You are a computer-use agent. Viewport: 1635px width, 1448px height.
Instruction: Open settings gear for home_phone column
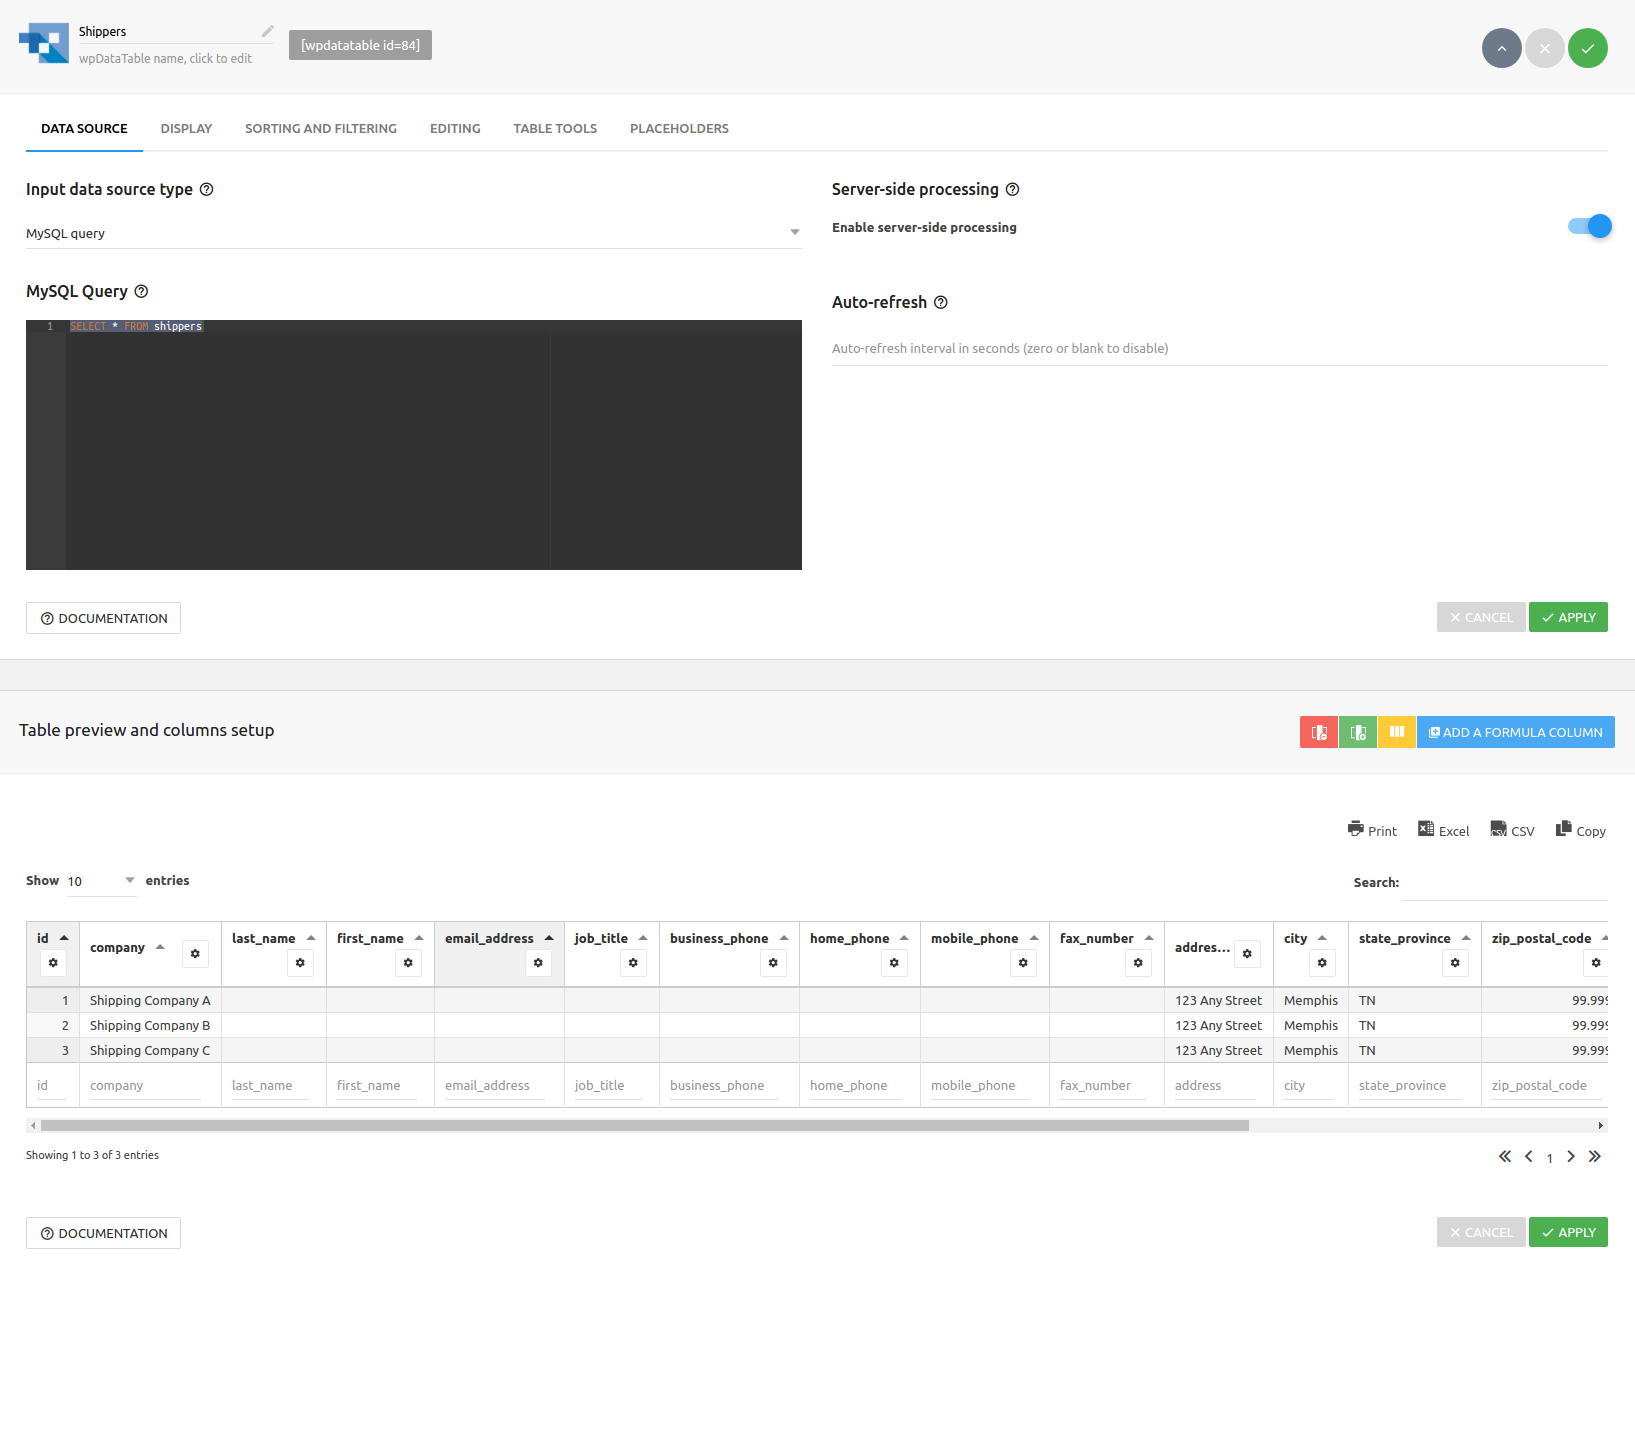[x=894, y=963]
